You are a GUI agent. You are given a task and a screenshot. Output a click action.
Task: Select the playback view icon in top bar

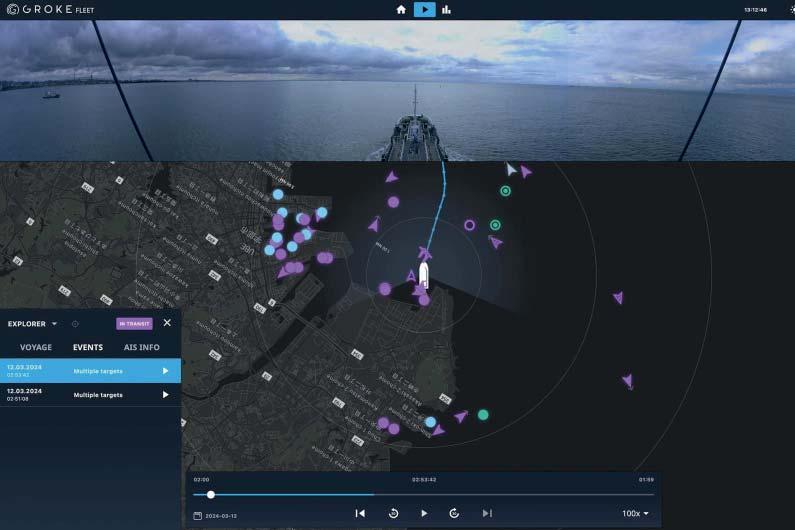coord(424,10)
